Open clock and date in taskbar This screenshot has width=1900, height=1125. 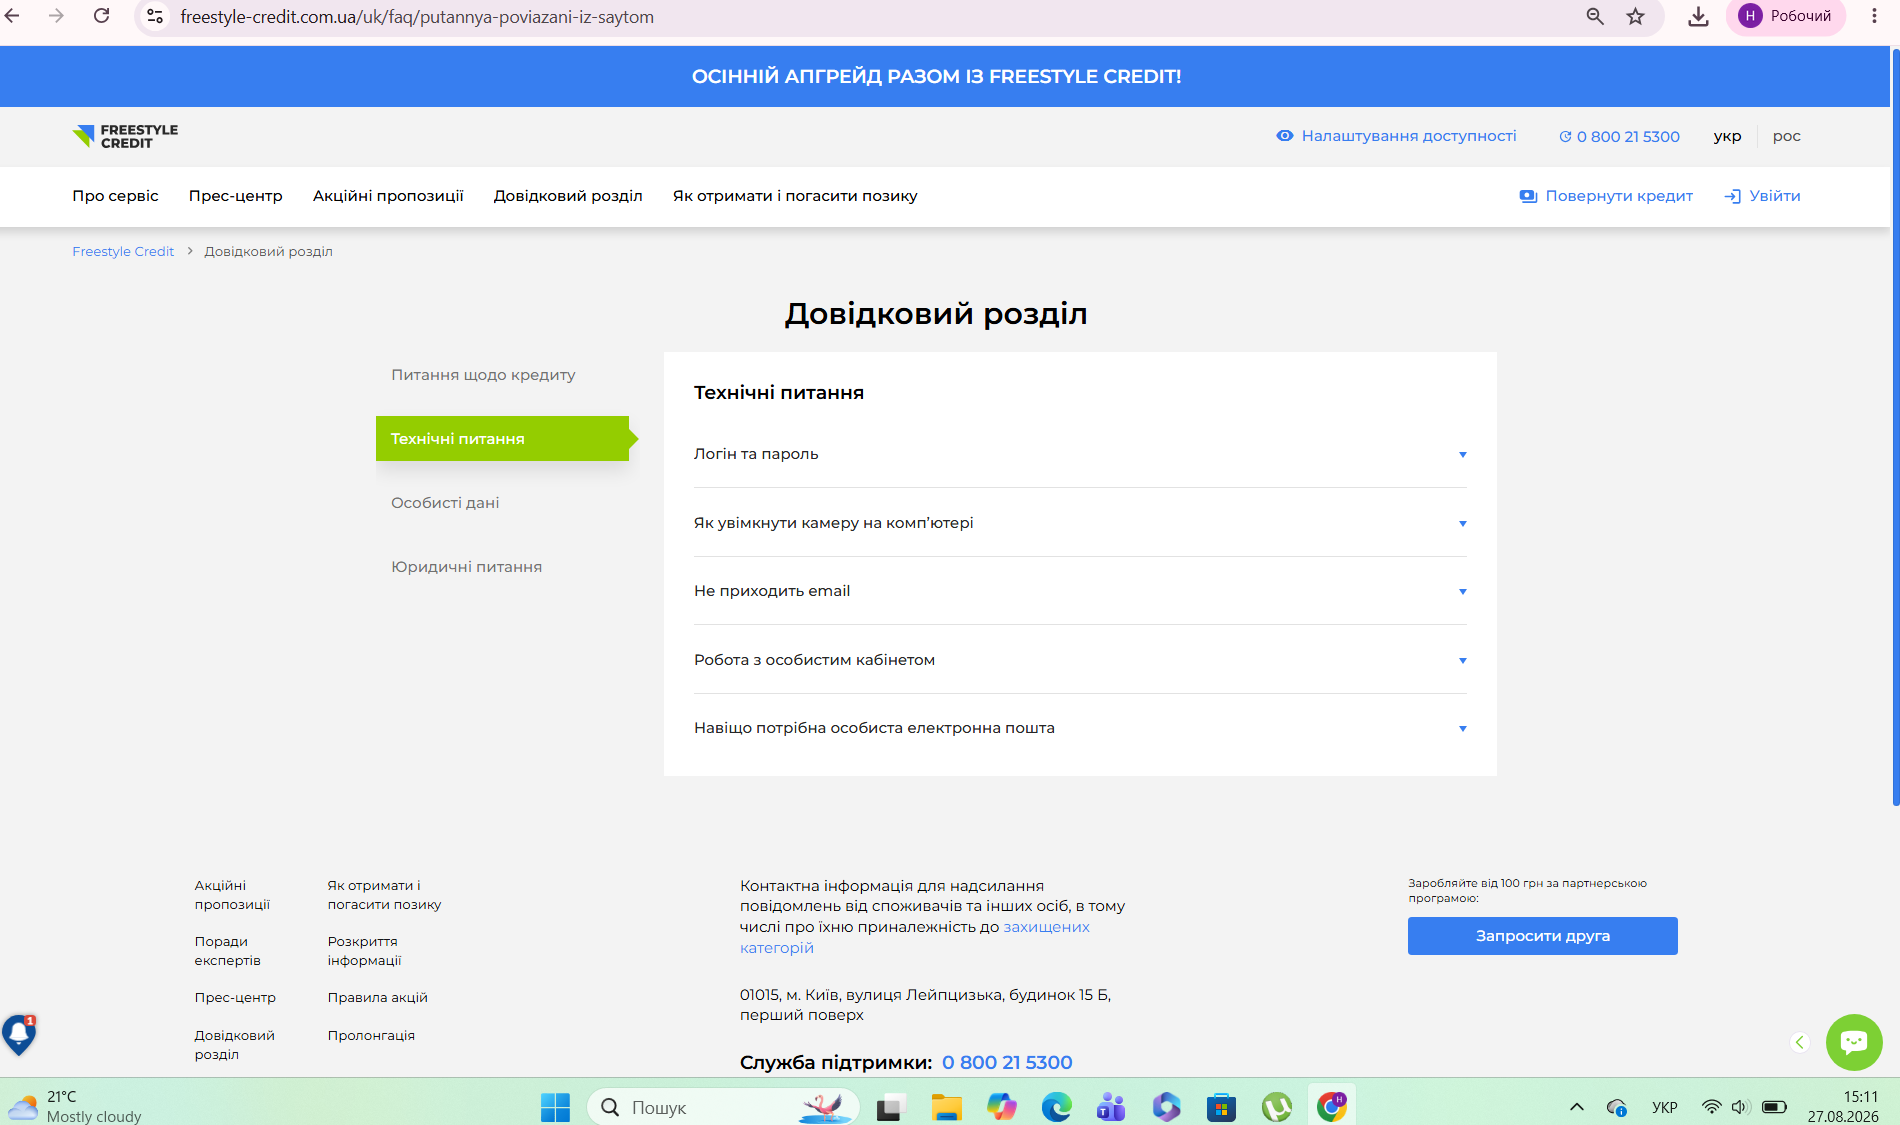[1842, 1106]
